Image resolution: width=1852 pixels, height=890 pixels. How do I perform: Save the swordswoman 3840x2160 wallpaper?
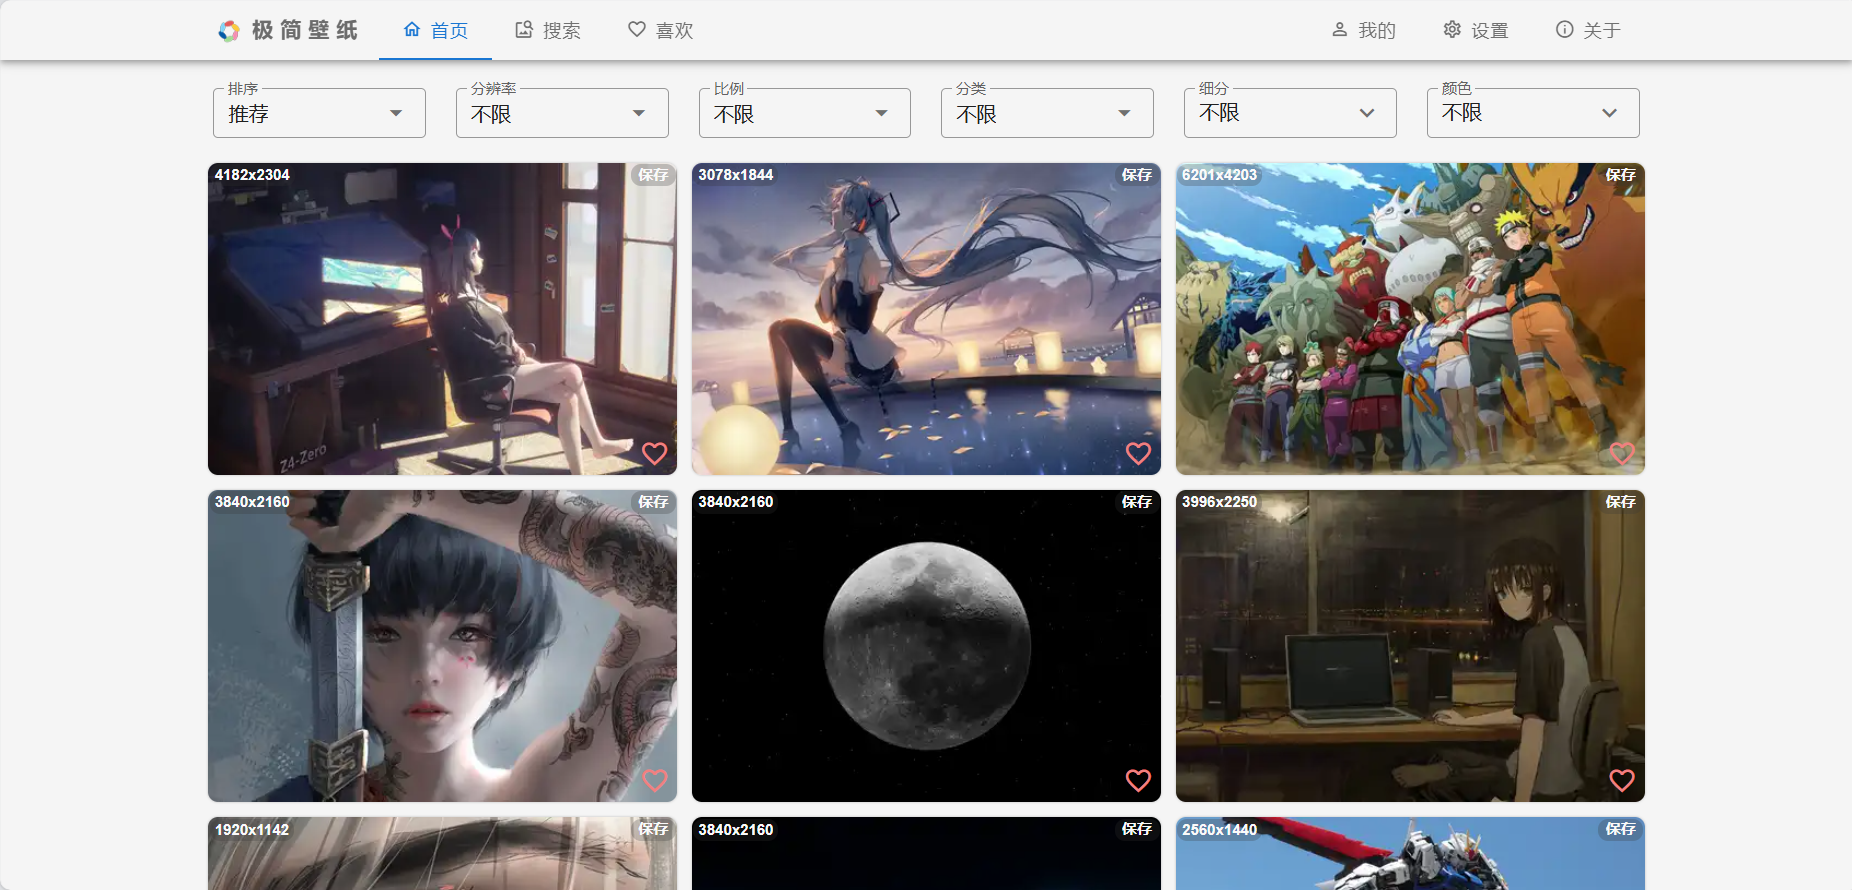click(653, 502)
